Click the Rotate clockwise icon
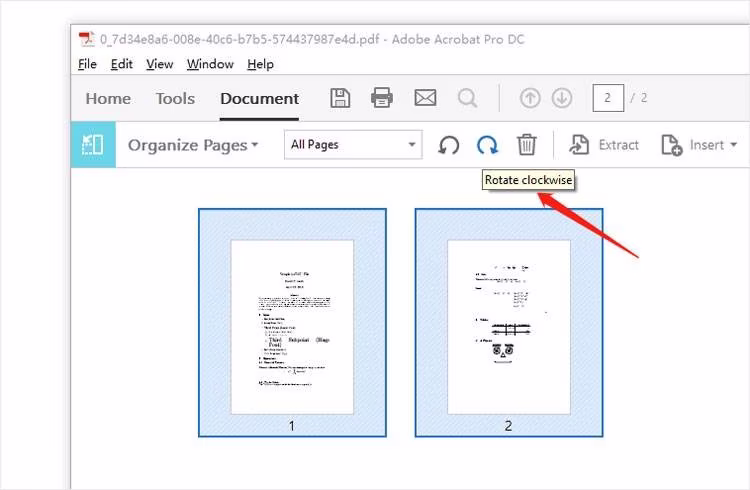 [x=487, y=145]
